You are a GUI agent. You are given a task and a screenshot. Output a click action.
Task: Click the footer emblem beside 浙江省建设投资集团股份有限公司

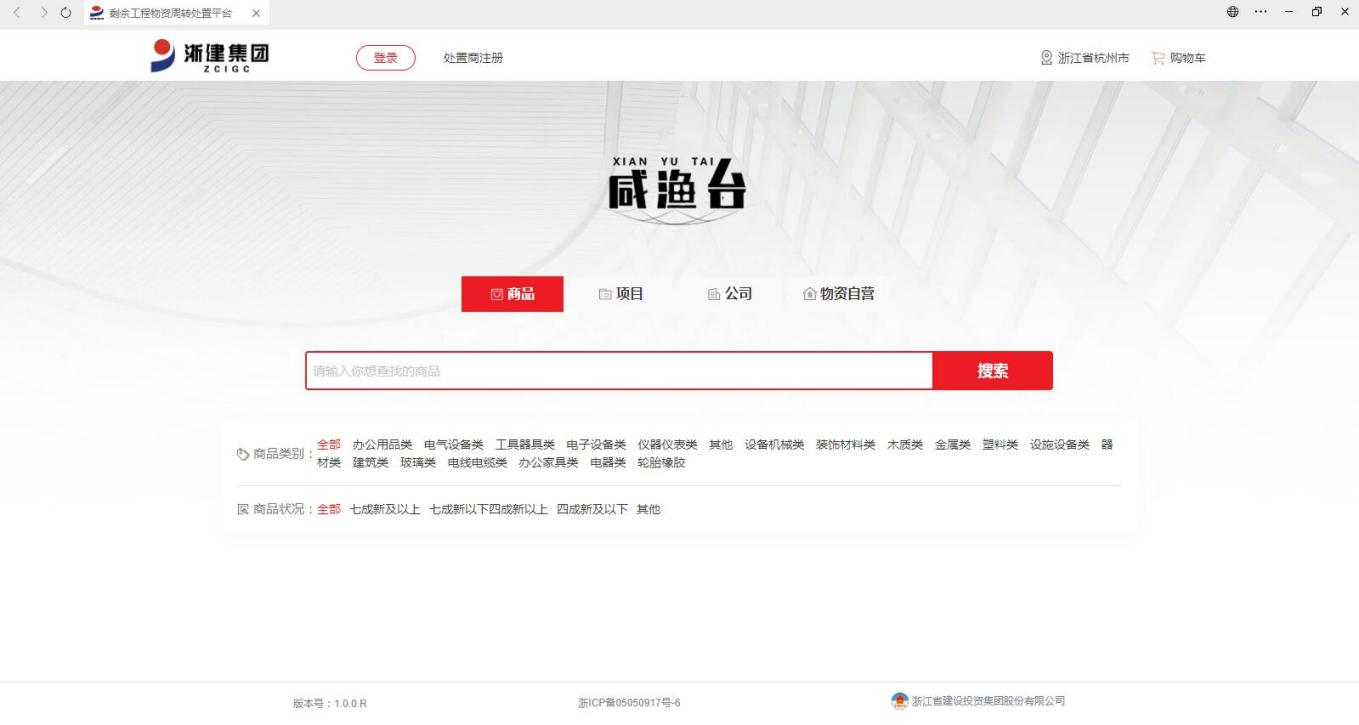pyautogui.click(x=899, y=701)
